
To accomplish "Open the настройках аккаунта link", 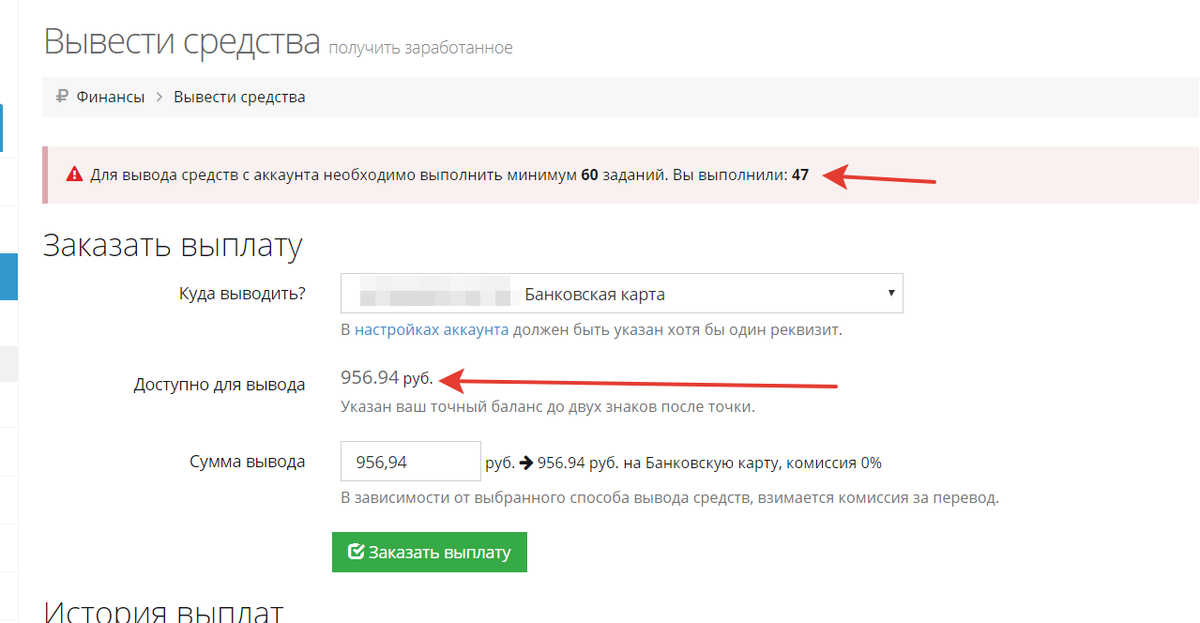I will tap(432, 329).
